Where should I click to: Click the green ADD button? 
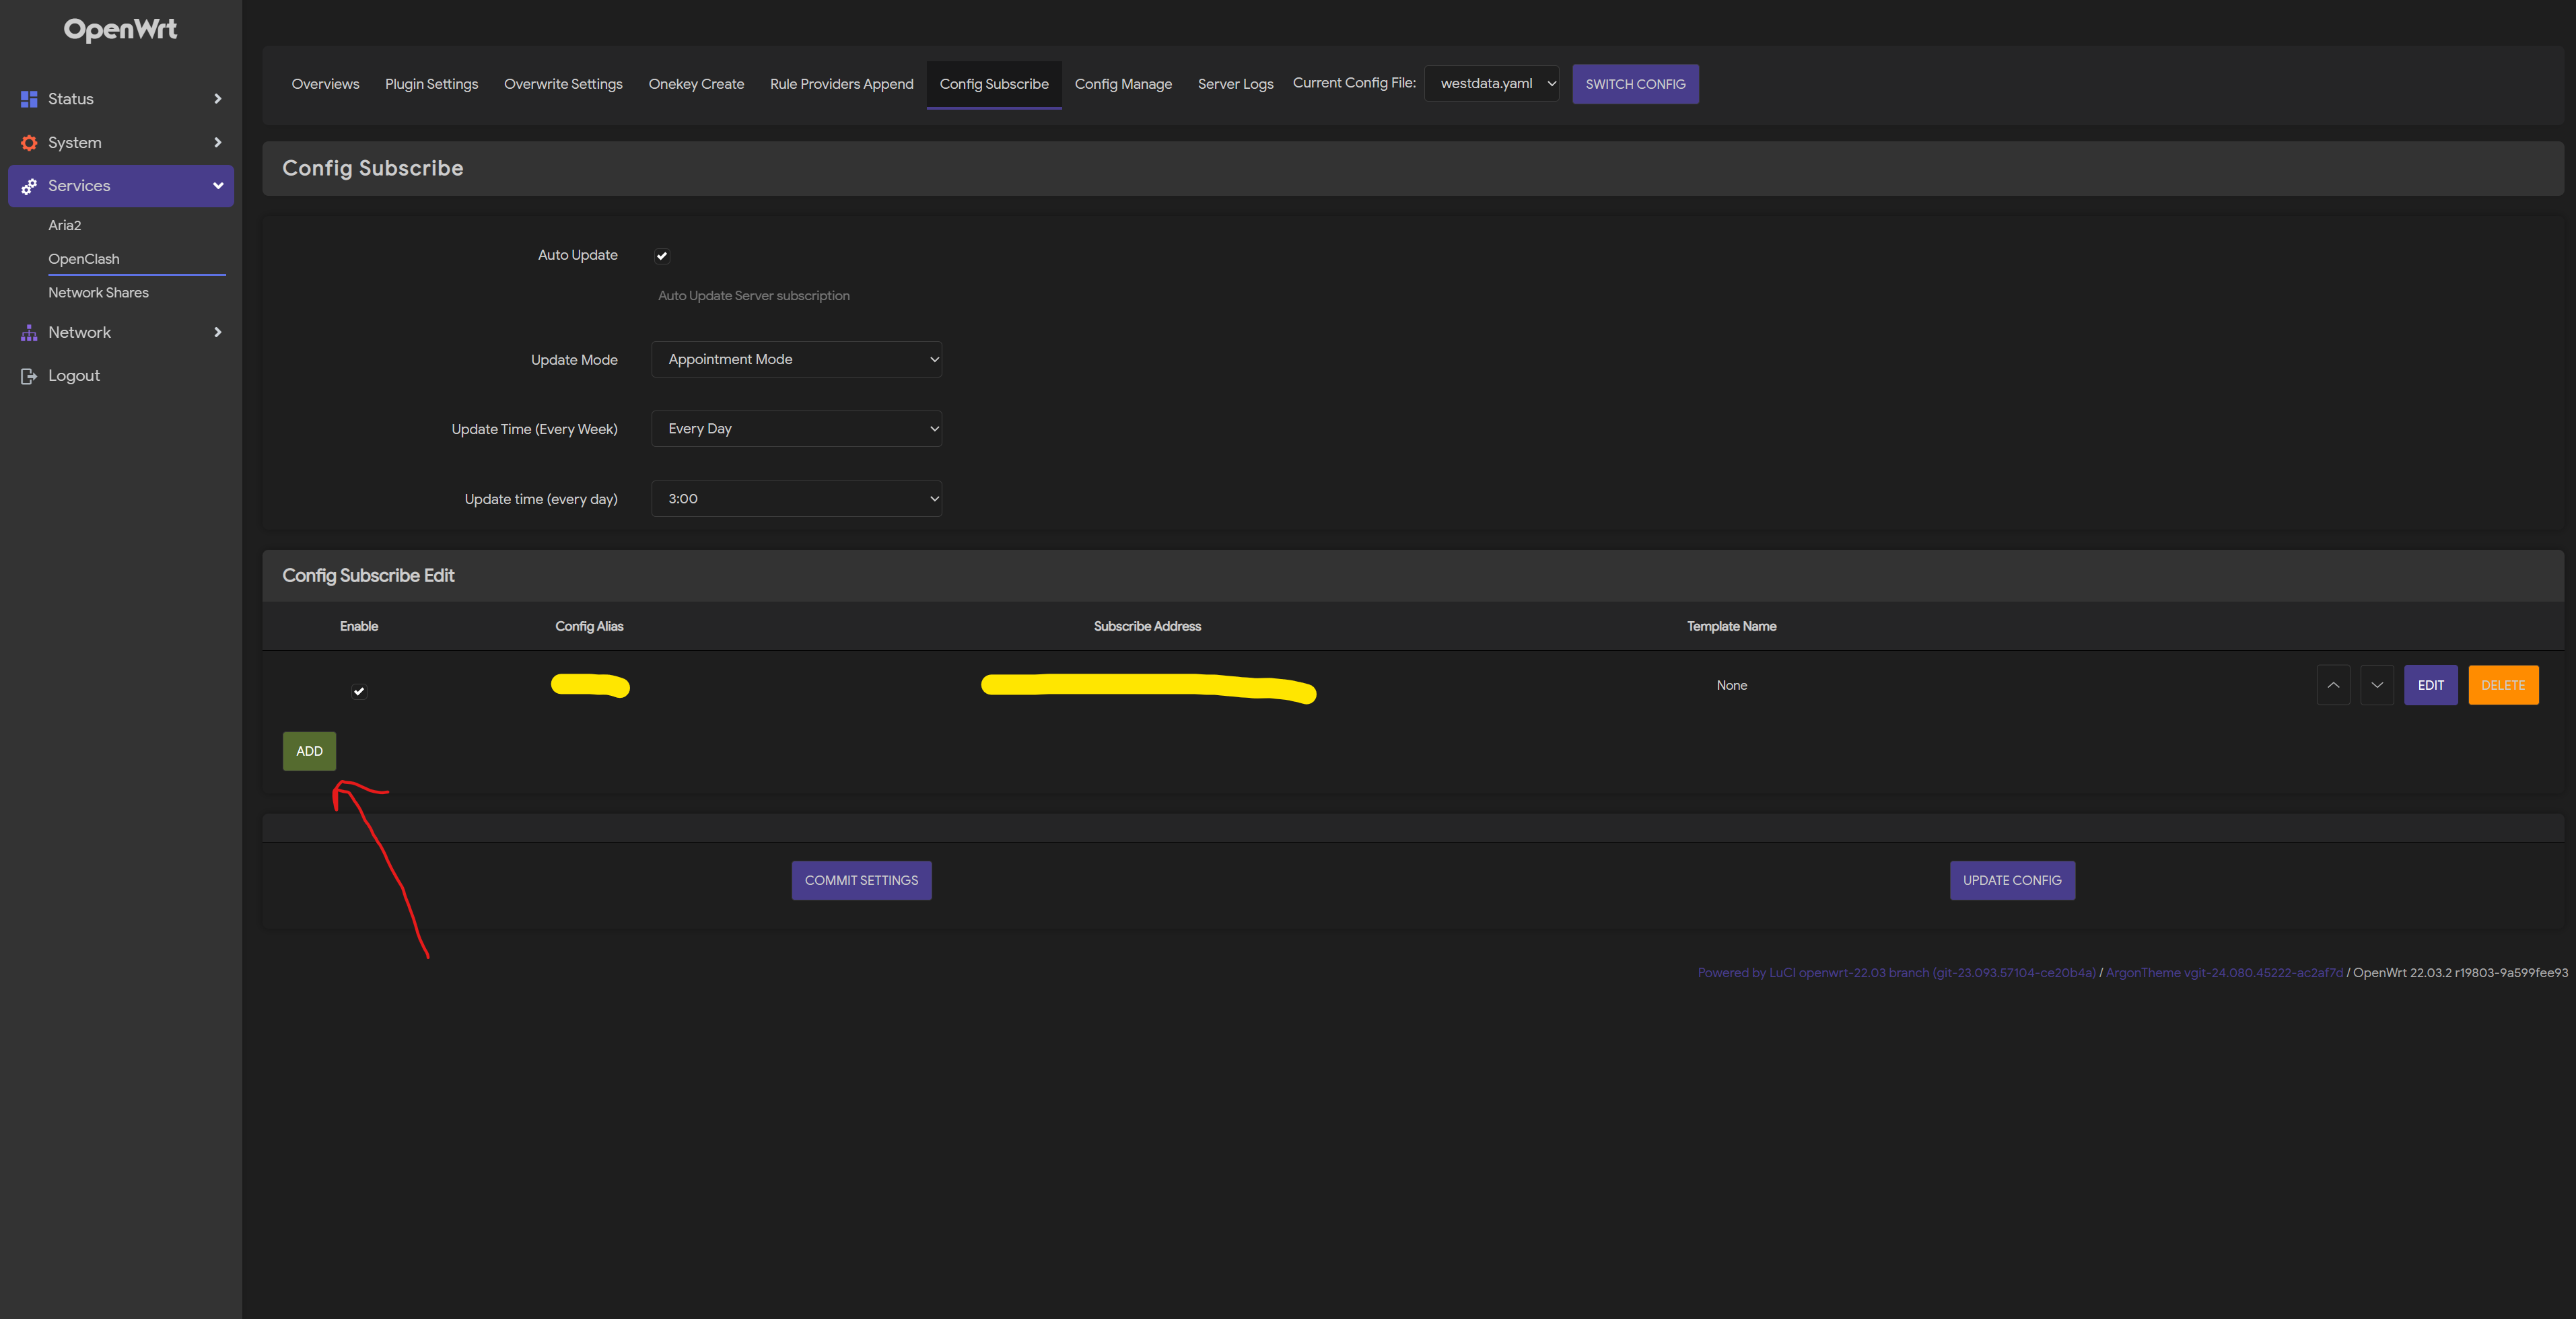pos(309,751)
